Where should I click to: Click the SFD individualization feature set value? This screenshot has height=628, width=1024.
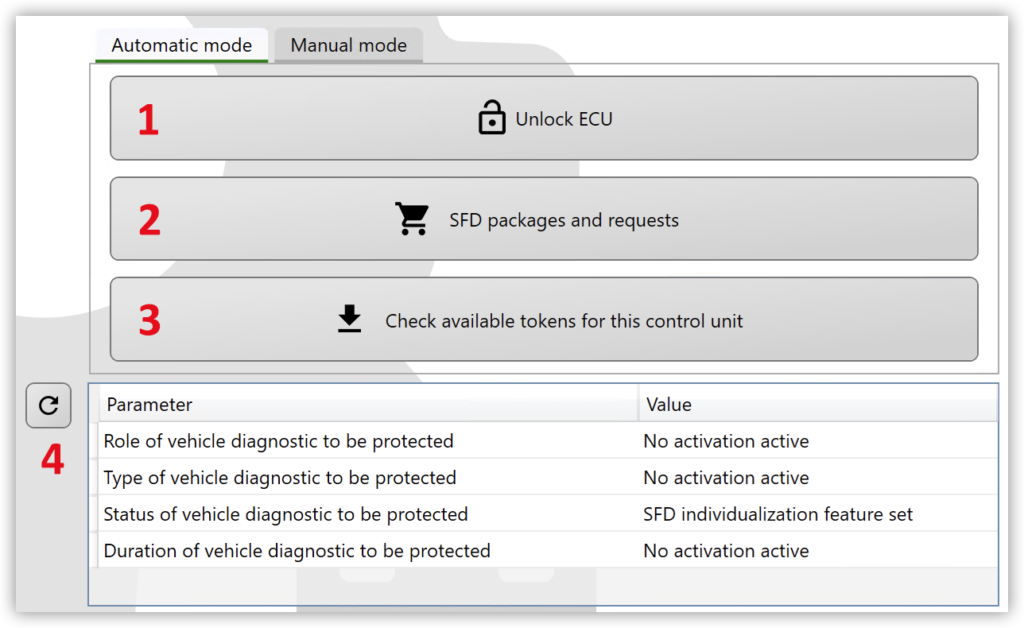(x=777, y=515)
